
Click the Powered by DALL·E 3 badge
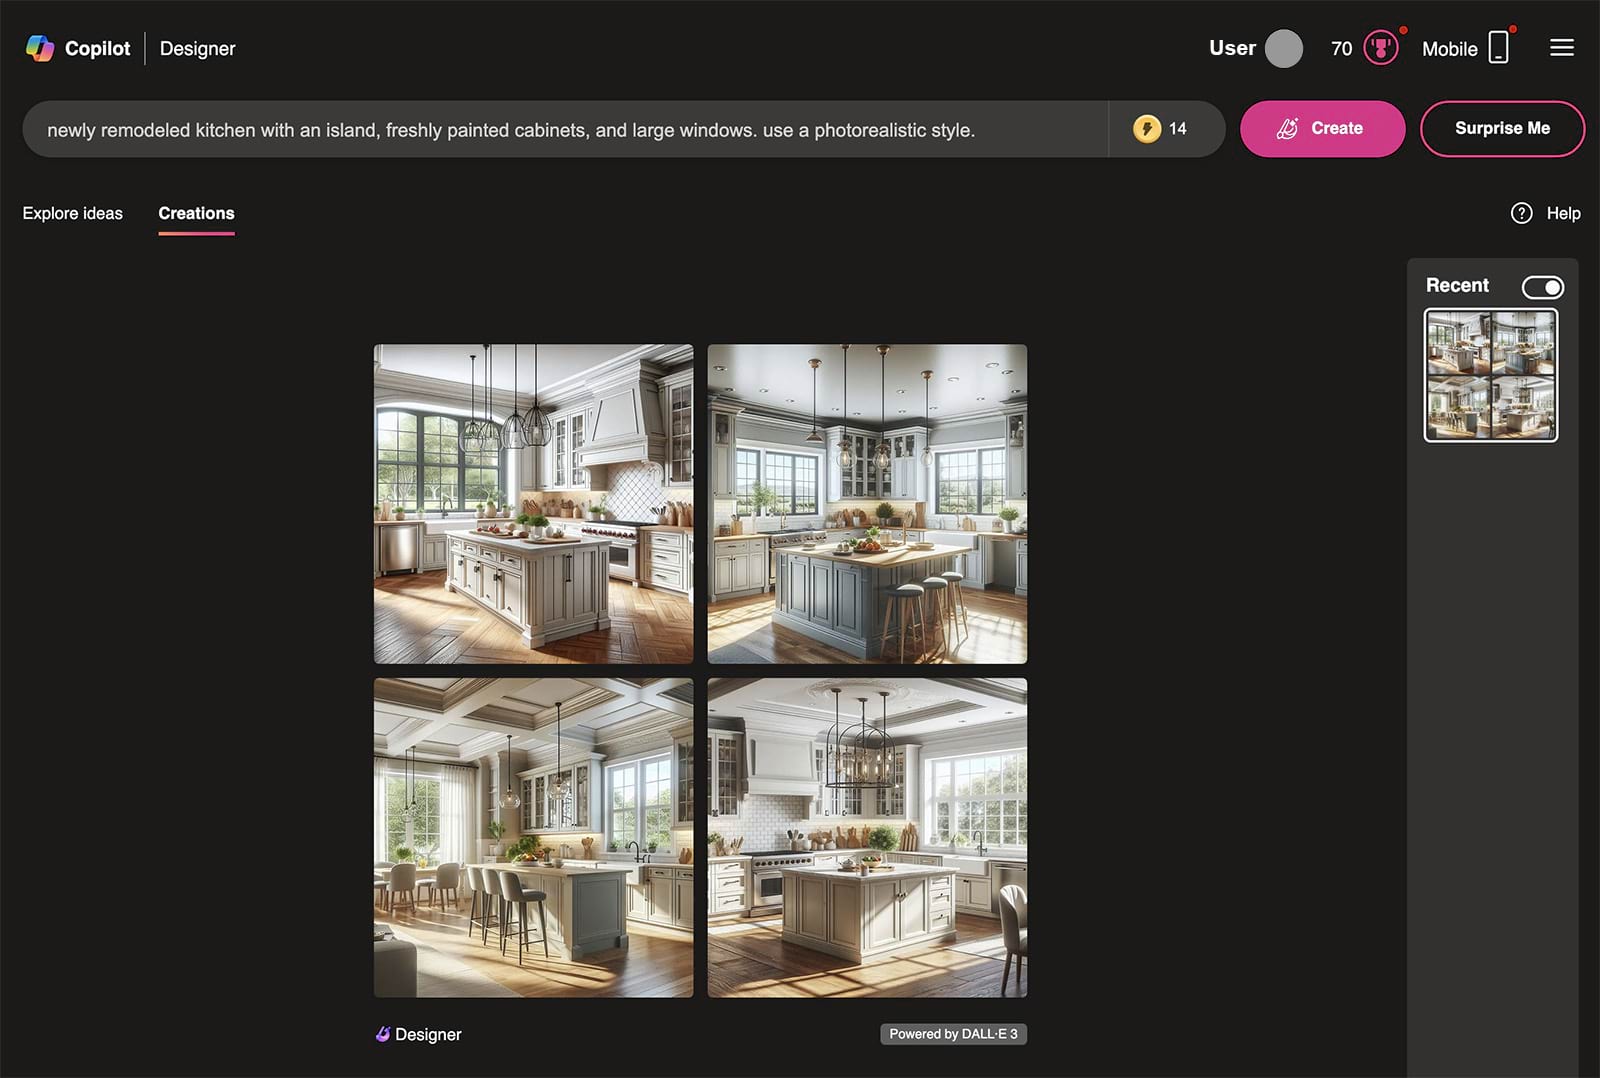[953, 1034]
